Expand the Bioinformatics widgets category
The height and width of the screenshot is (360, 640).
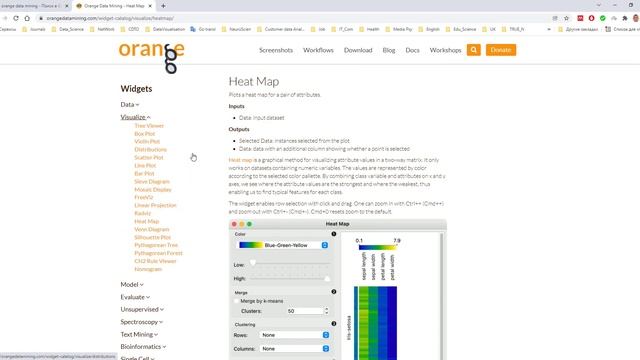coord(143,347)
